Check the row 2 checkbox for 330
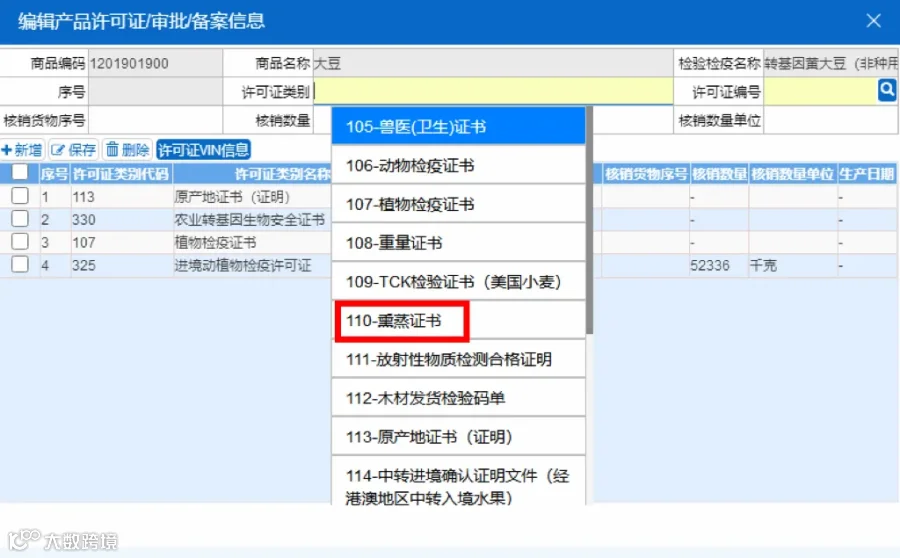The image size is (900, 558). click(x=20, y=219)
